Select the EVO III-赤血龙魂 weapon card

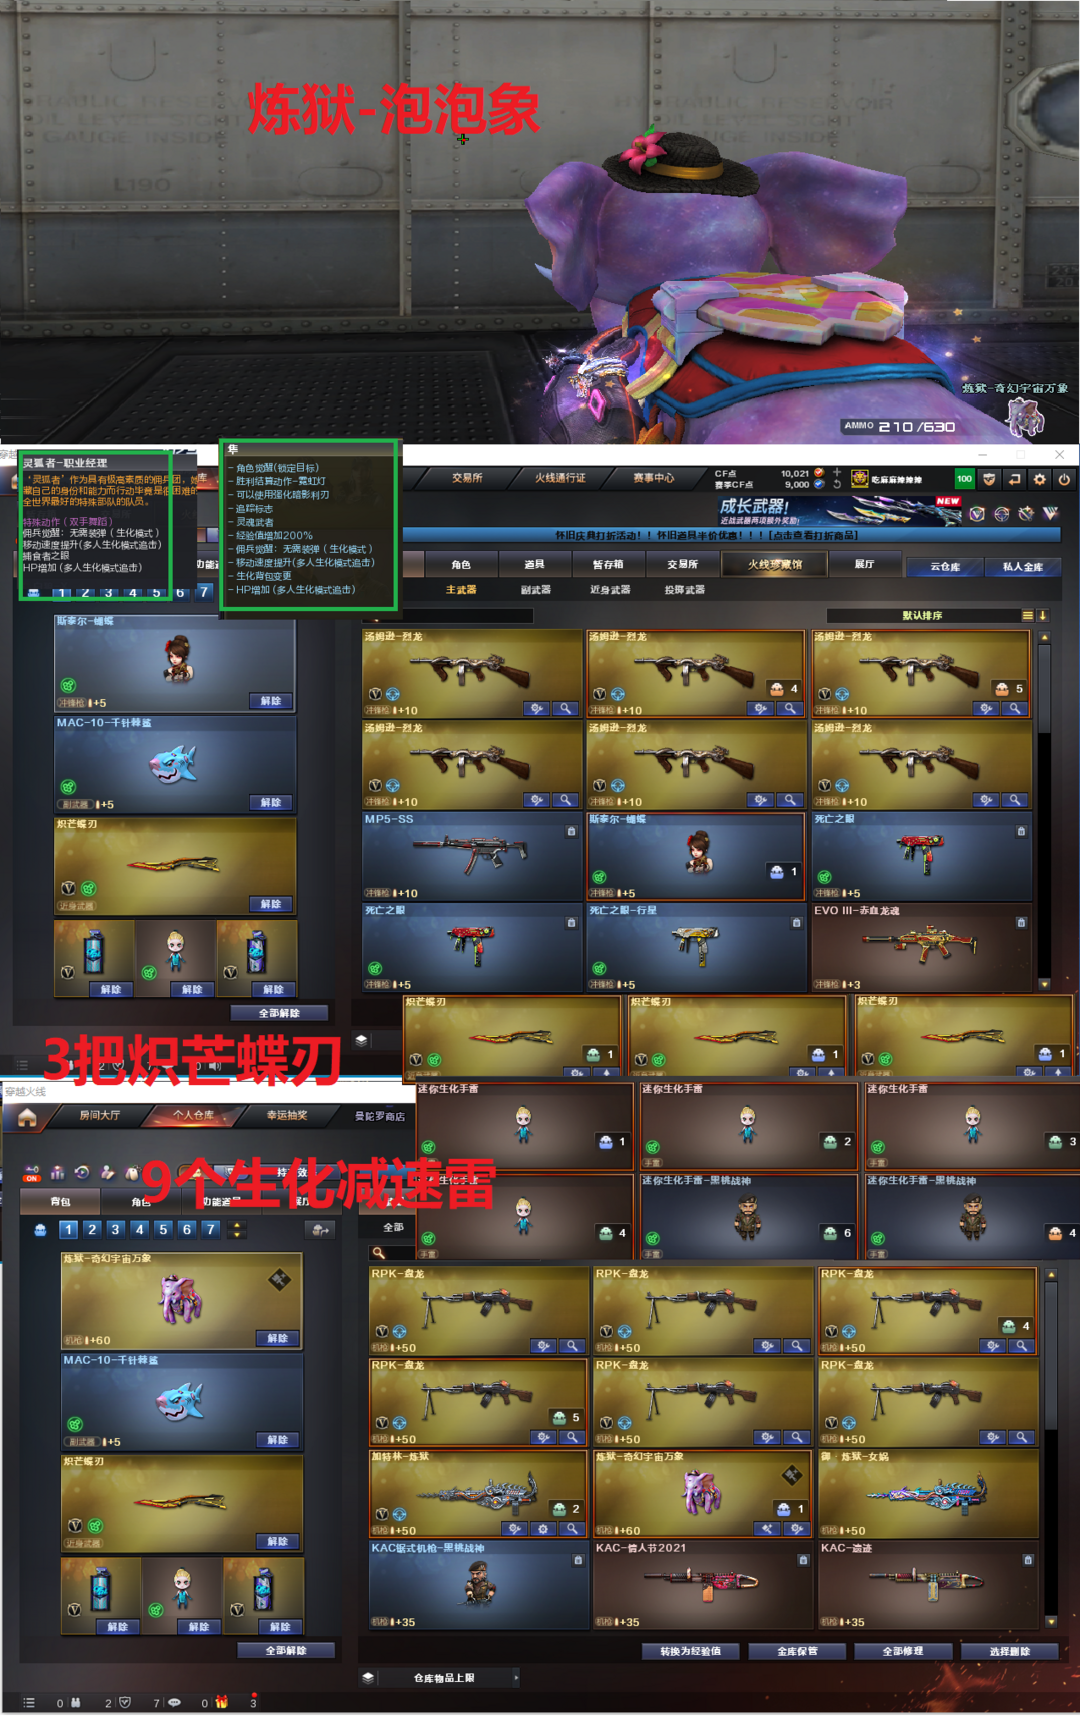[921, 947]
